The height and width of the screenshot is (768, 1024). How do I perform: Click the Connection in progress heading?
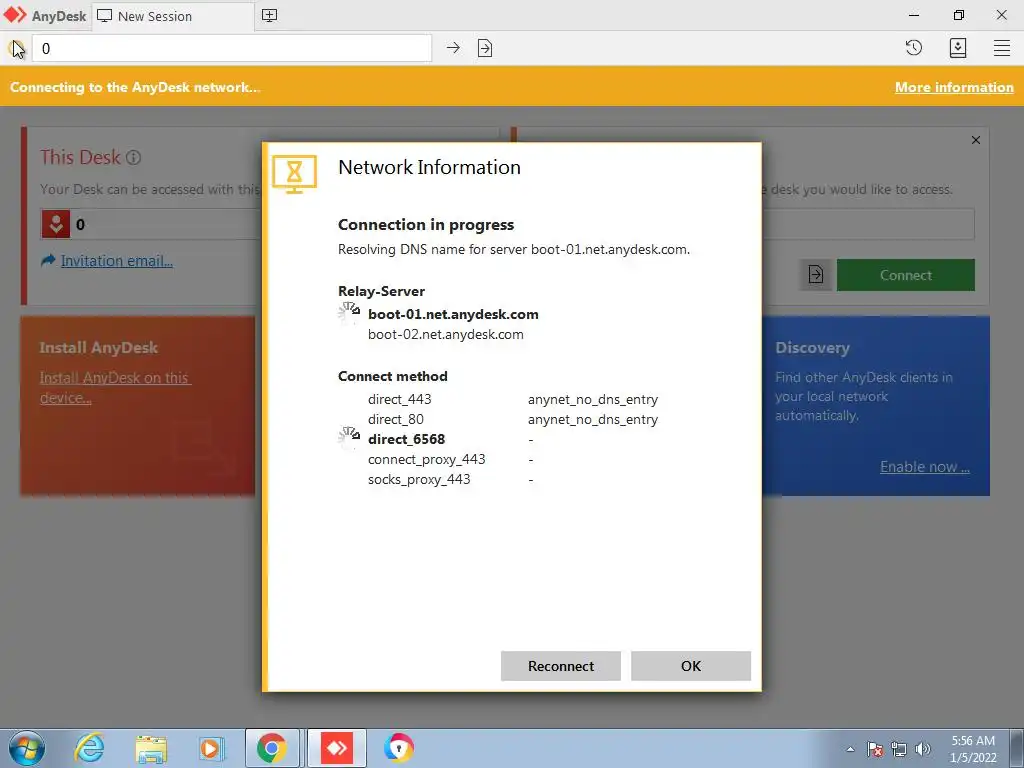pos(426,225)
